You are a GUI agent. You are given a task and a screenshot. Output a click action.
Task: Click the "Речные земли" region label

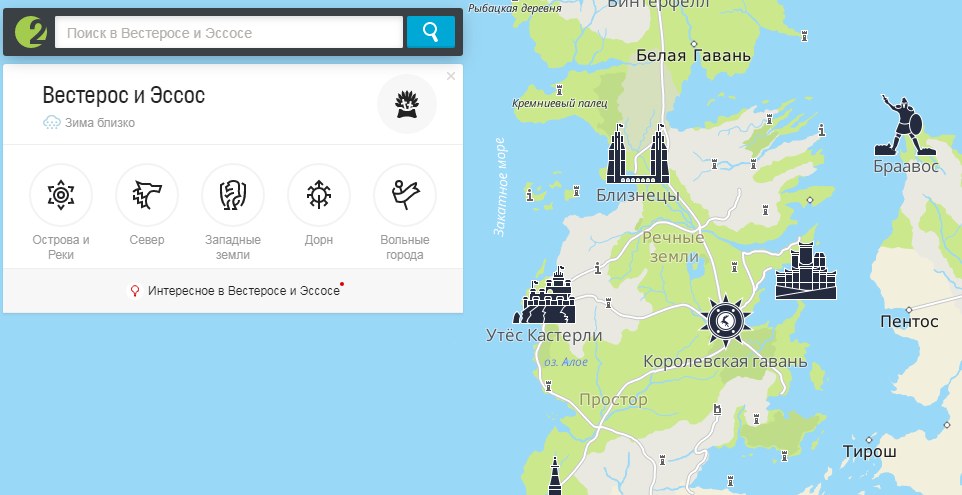[x=674, y=247]
